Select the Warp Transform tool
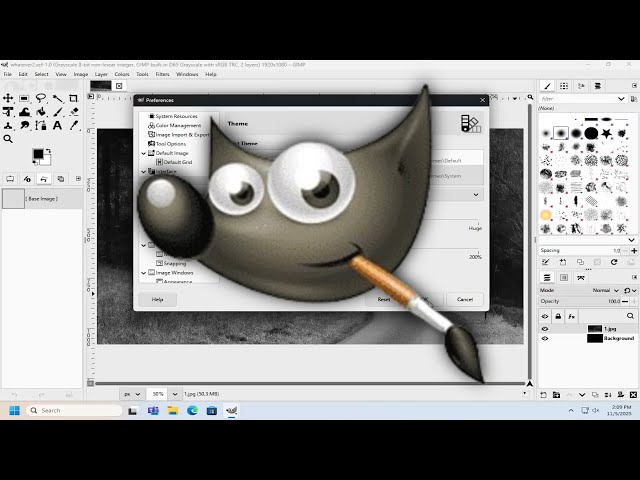The width and height of the screenshot is (640, 480). pyautogui.click(x=24, y=112)
